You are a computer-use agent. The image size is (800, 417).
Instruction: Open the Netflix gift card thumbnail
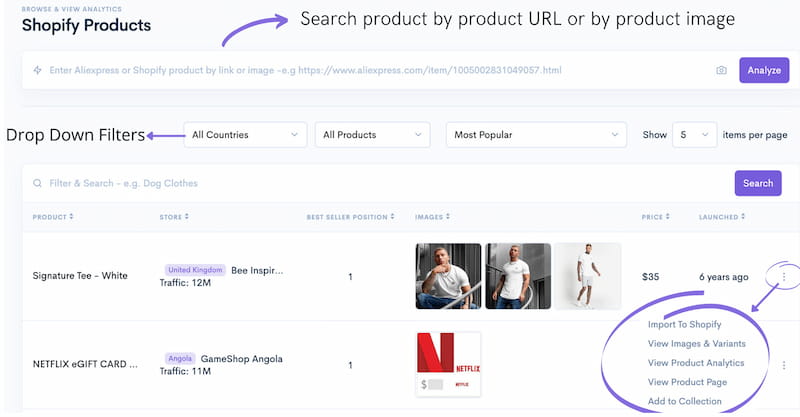pos(448,364)
